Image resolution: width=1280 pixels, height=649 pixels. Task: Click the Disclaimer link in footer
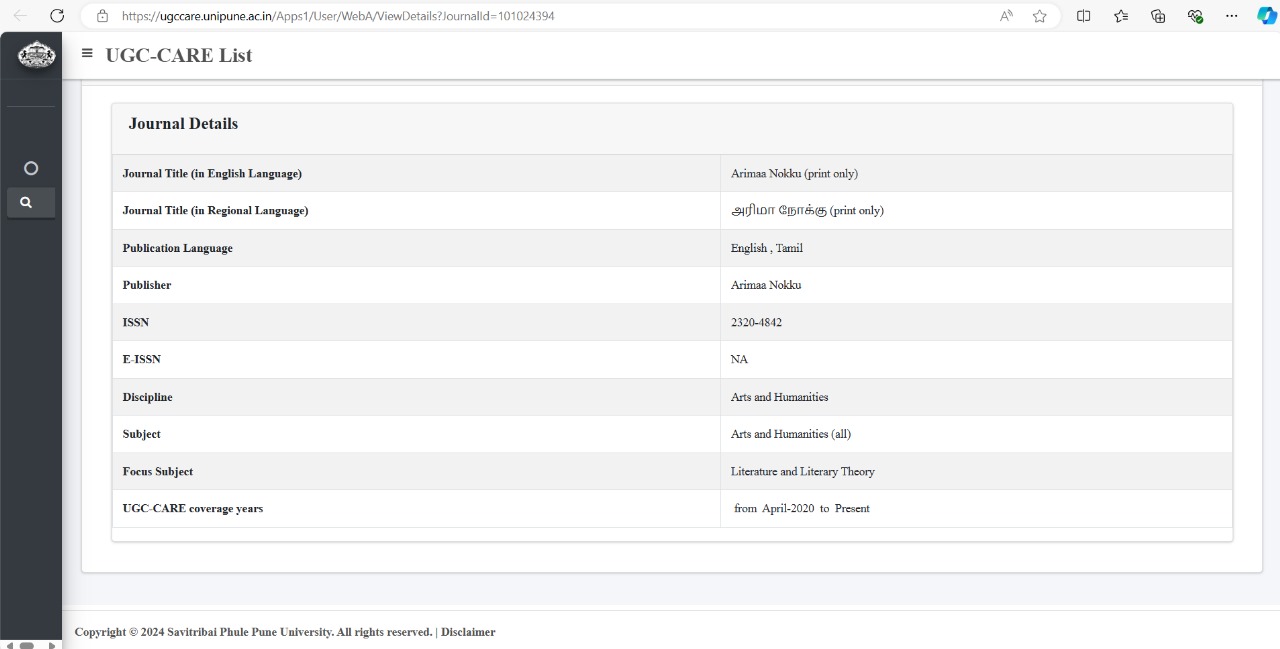point(468,632)
